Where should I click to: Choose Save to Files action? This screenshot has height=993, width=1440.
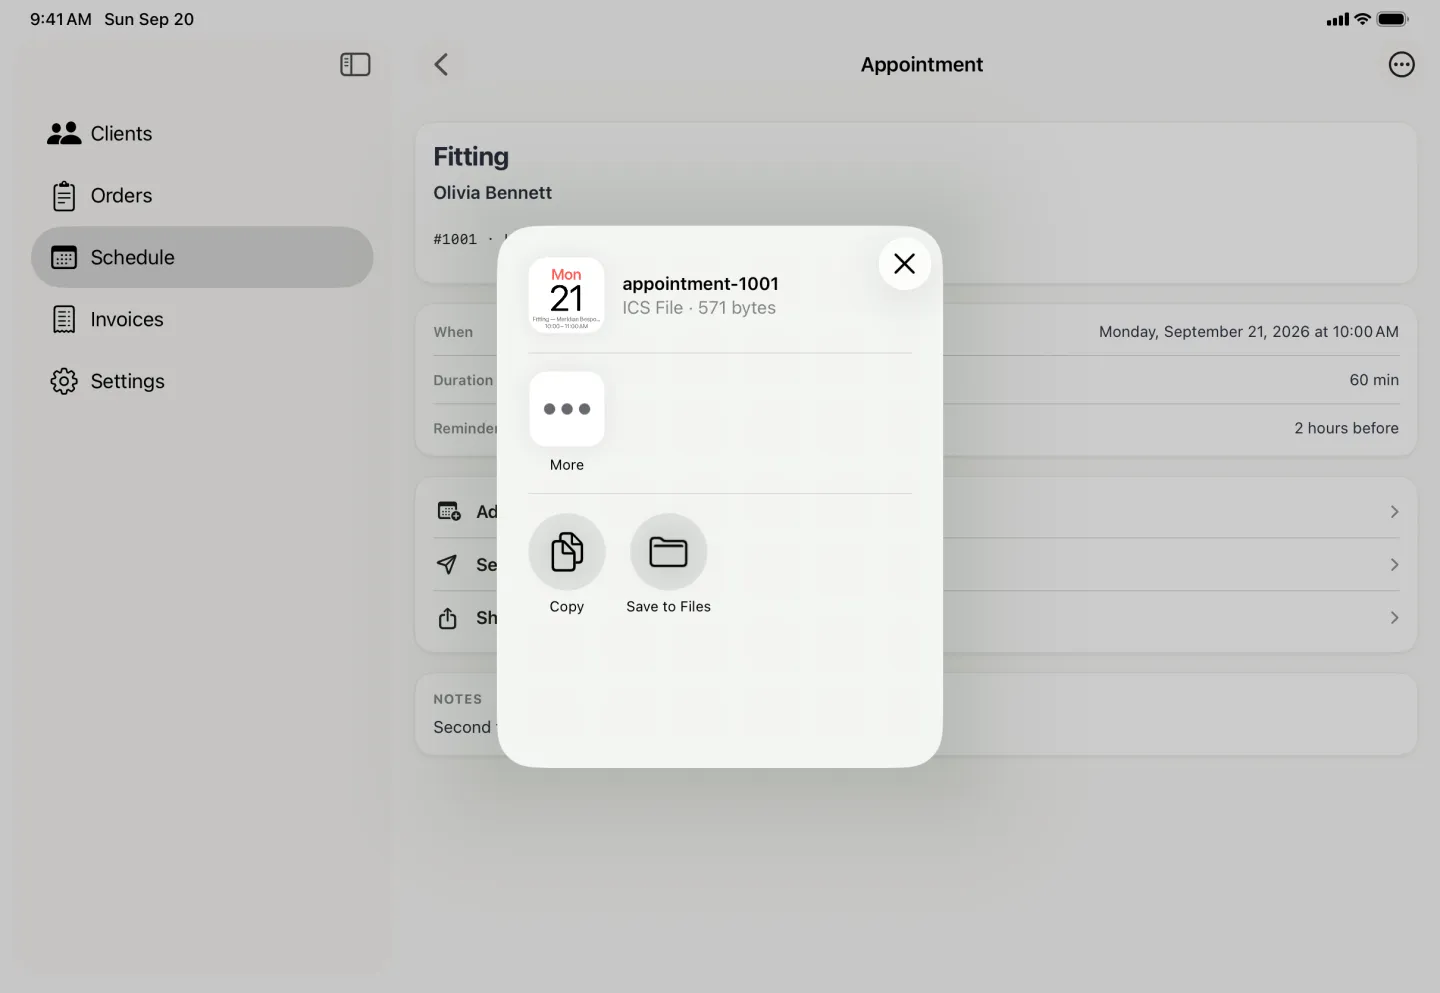(669, 552)
